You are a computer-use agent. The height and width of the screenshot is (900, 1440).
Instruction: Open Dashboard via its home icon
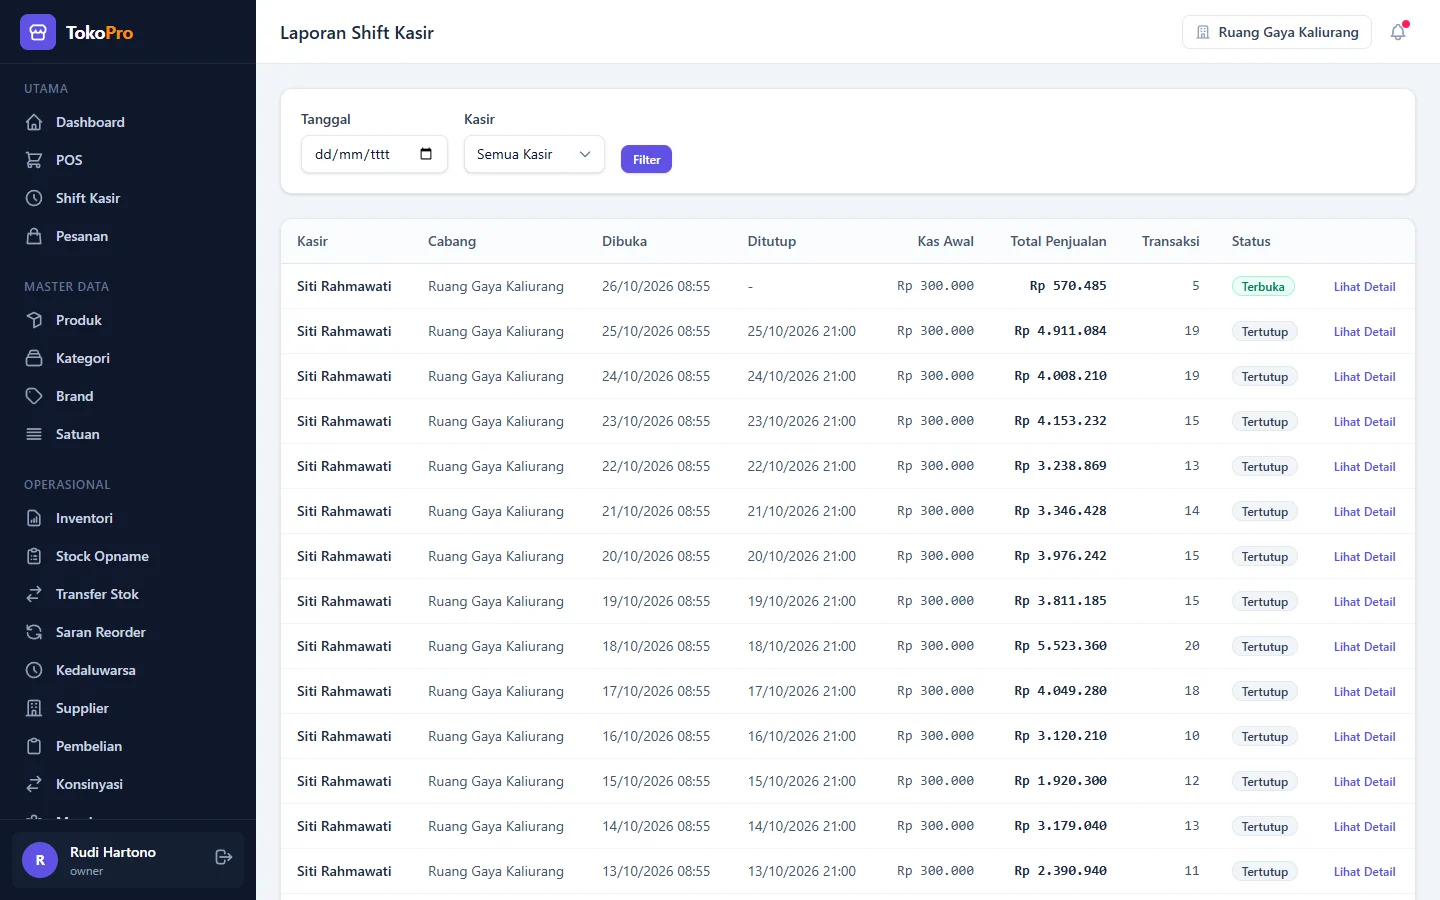click(34, 122)
